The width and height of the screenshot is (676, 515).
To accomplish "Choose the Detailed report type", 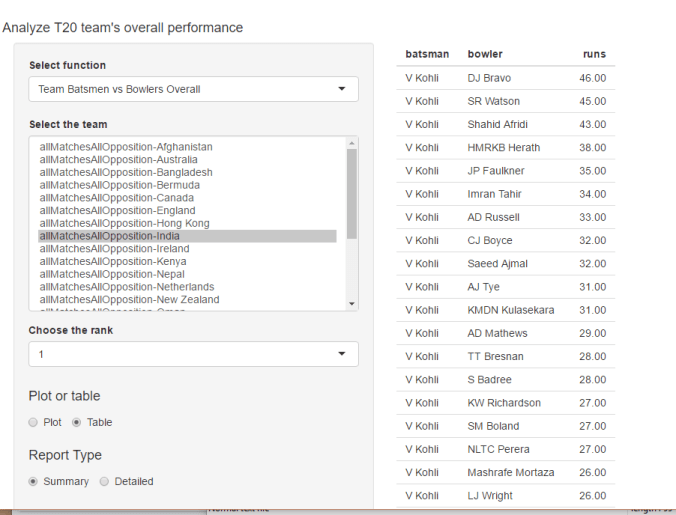I will click(104, 481).
